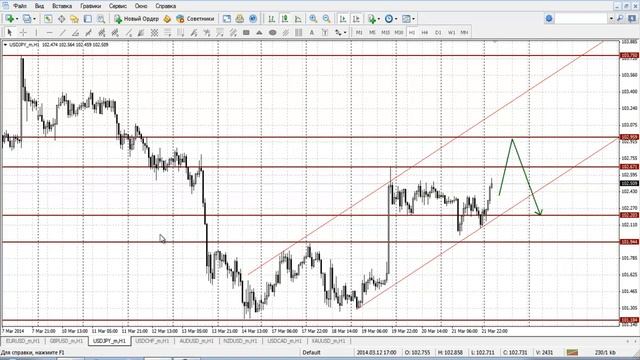Expand profiles dropdown arrow

click(x=34, y=19)
